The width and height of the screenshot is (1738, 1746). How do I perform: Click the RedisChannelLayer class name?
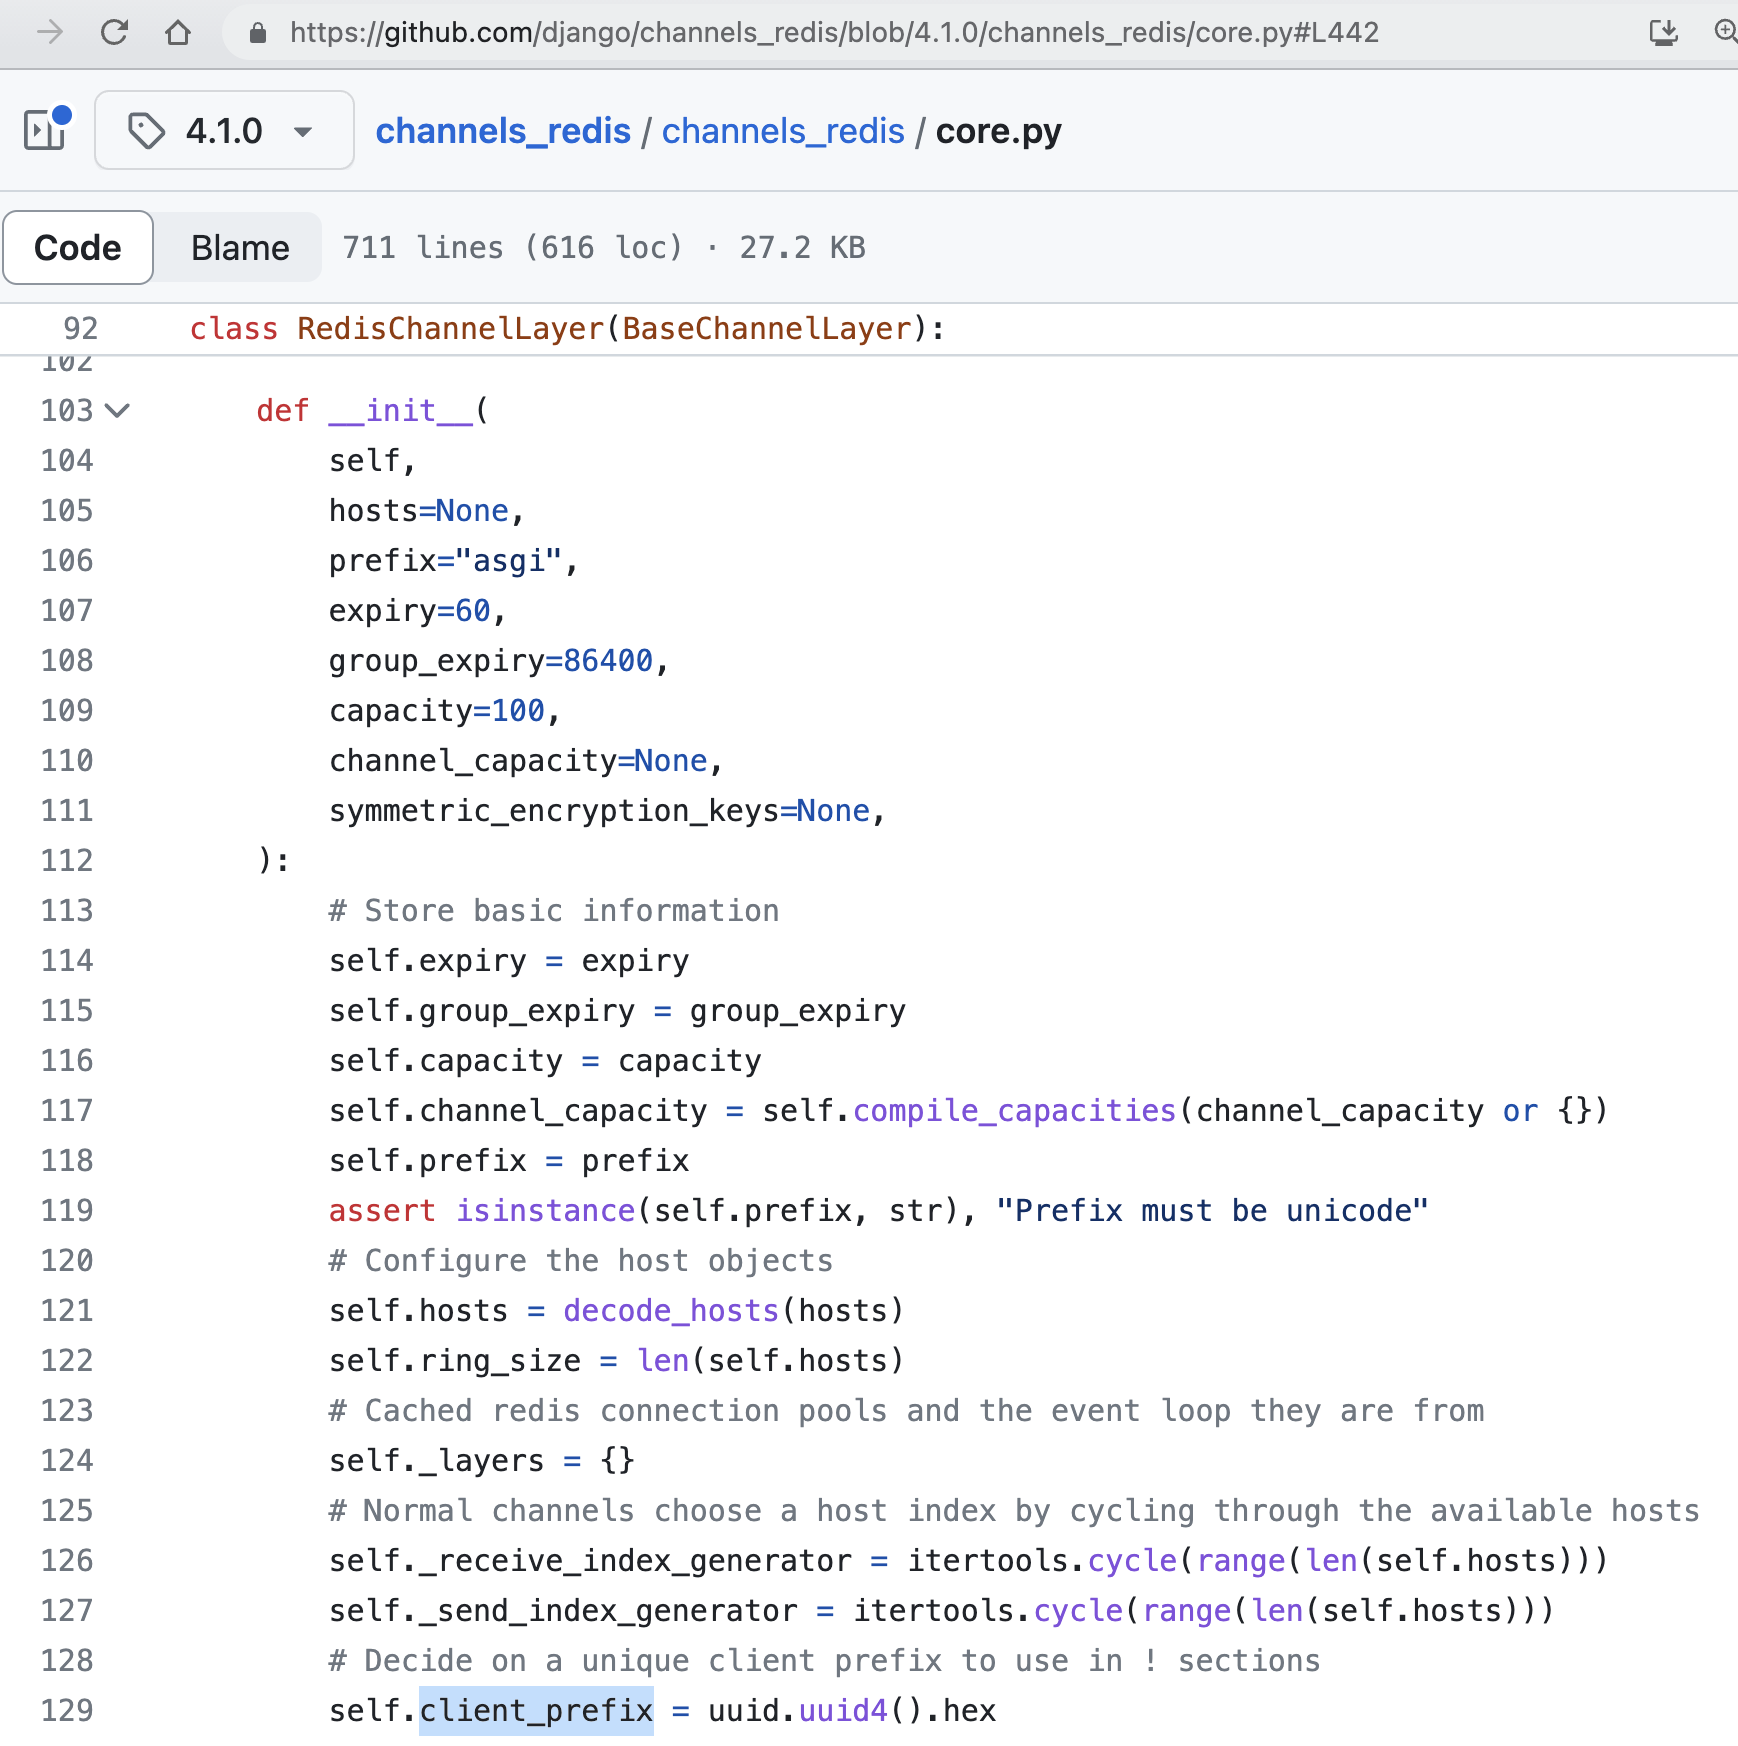[x=450, y=328]
